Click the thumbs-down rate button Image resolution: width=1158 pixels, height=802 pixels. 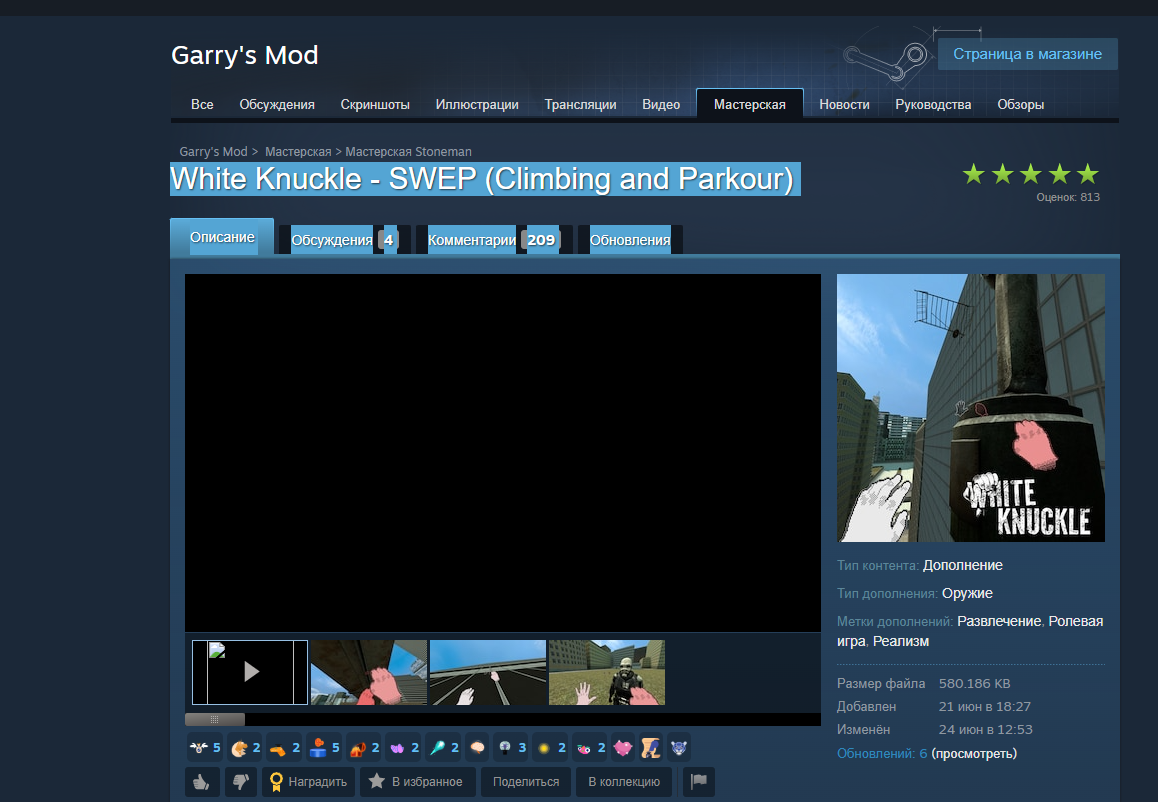coord(240,781)
